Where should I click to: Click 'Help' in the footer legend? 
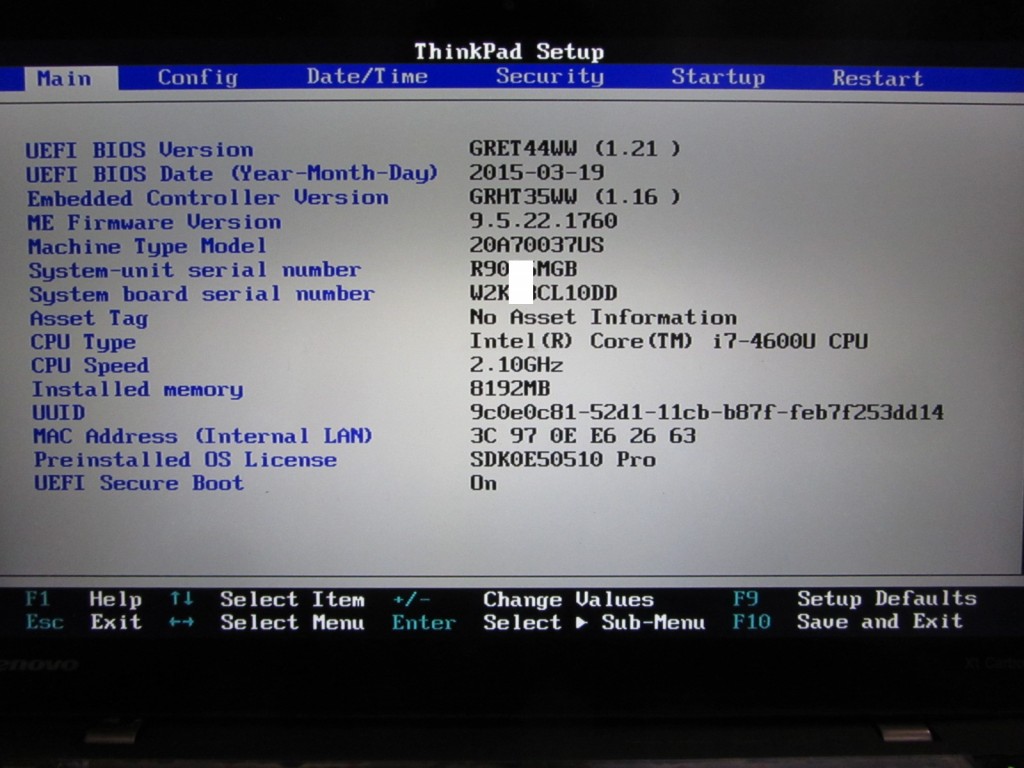click(x=116, y=599)
